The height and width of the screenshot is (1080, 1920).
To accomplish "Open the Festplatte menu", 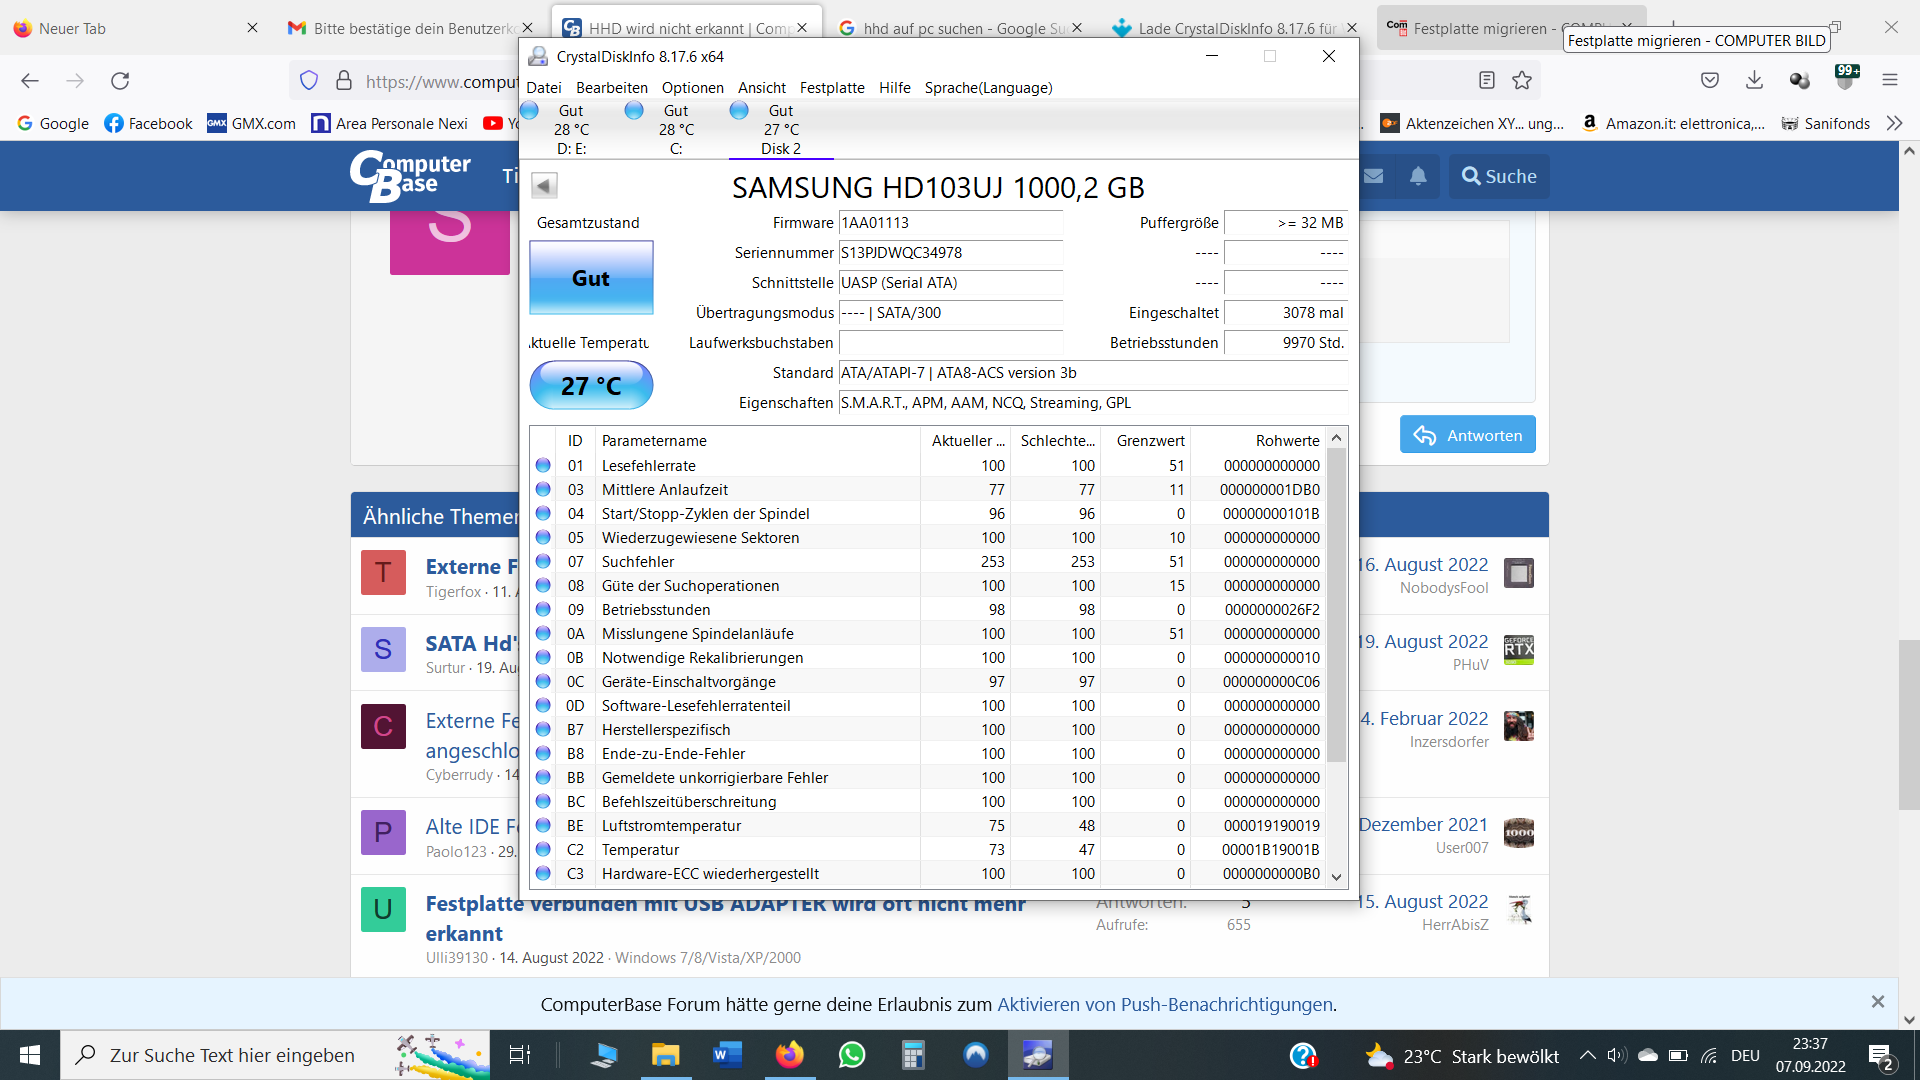I will [x=832, y=88].
